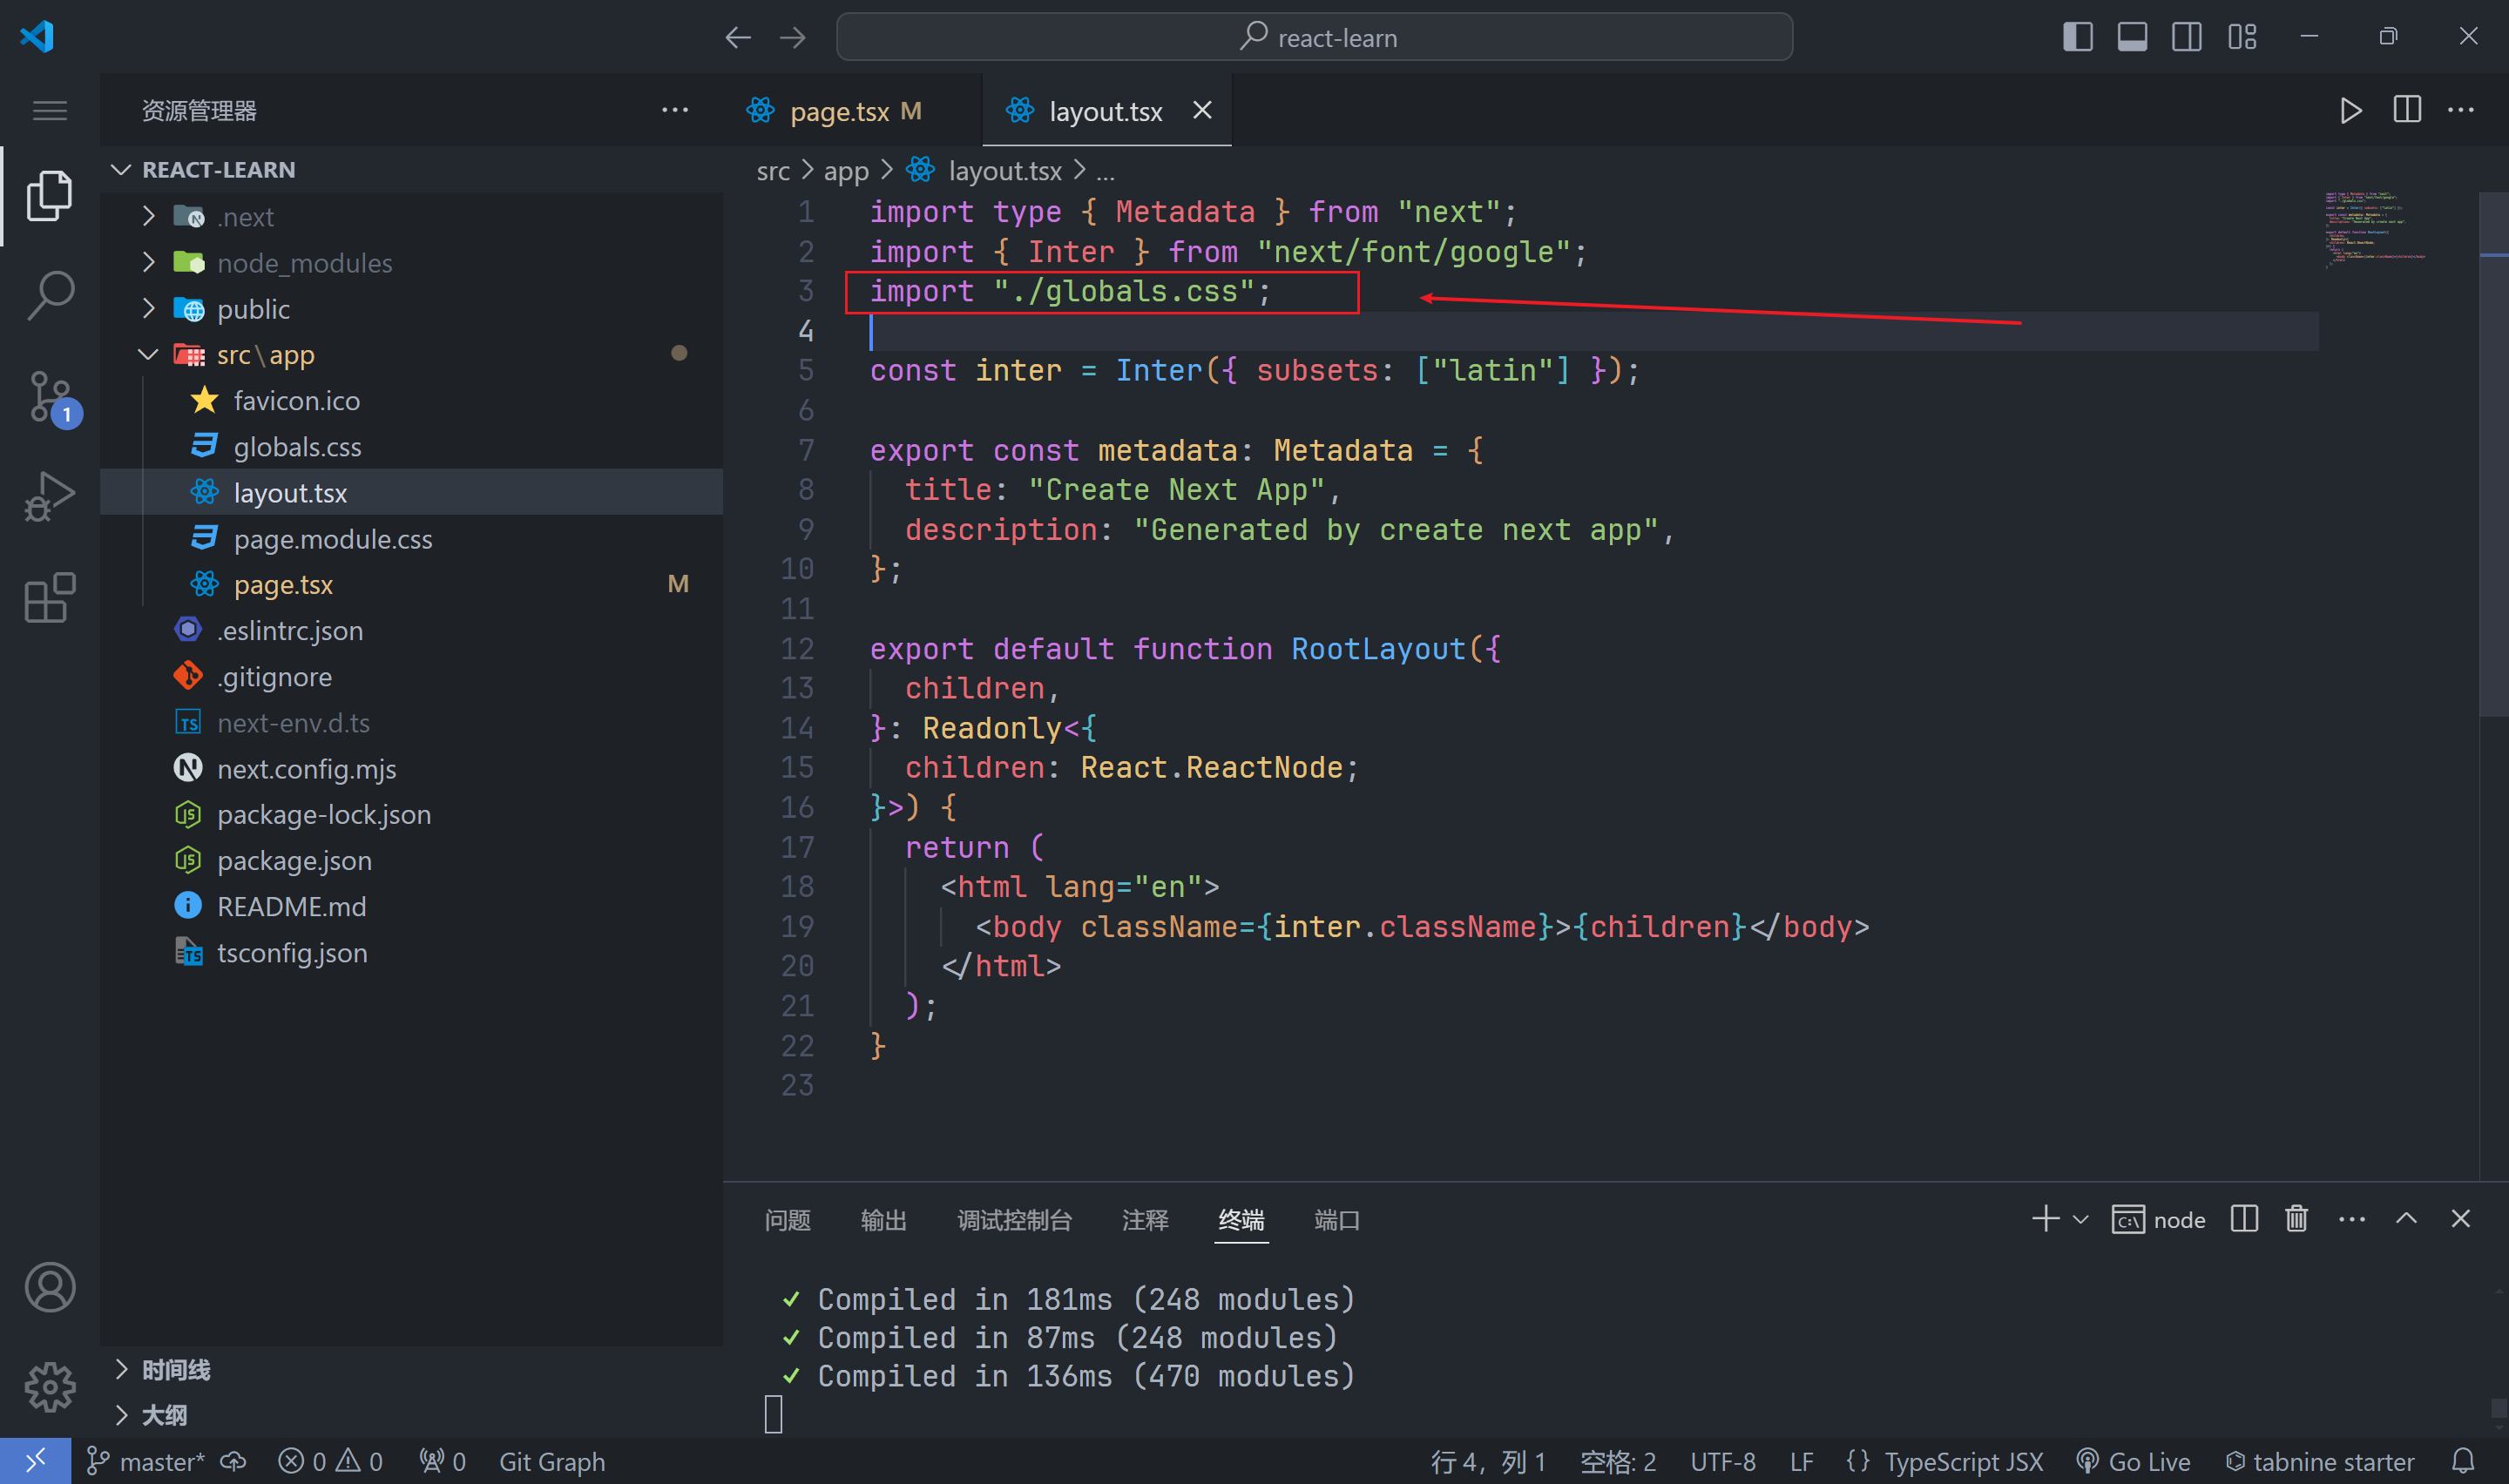Click the master branch indicator
Image resolution: width=2509 pixels, height=1484 pixels.
(147, 1462)
